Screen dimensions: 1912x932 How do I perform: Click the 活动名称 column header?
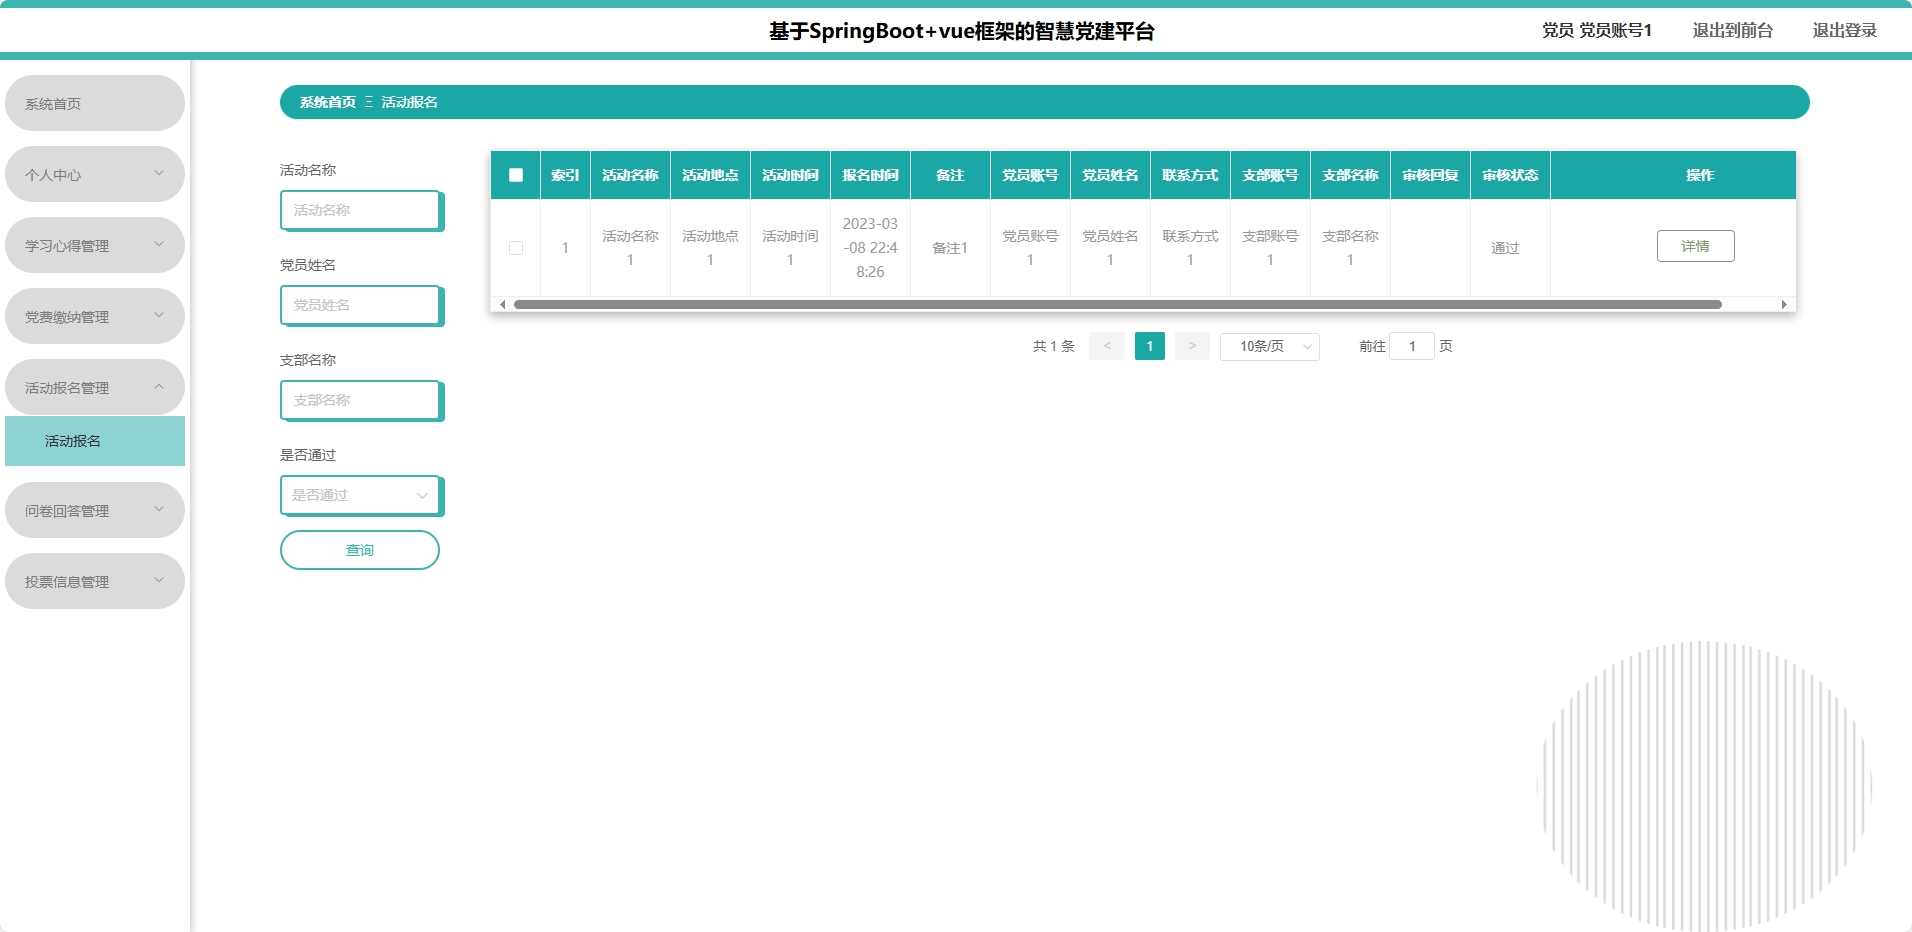[x=630, y=175]
